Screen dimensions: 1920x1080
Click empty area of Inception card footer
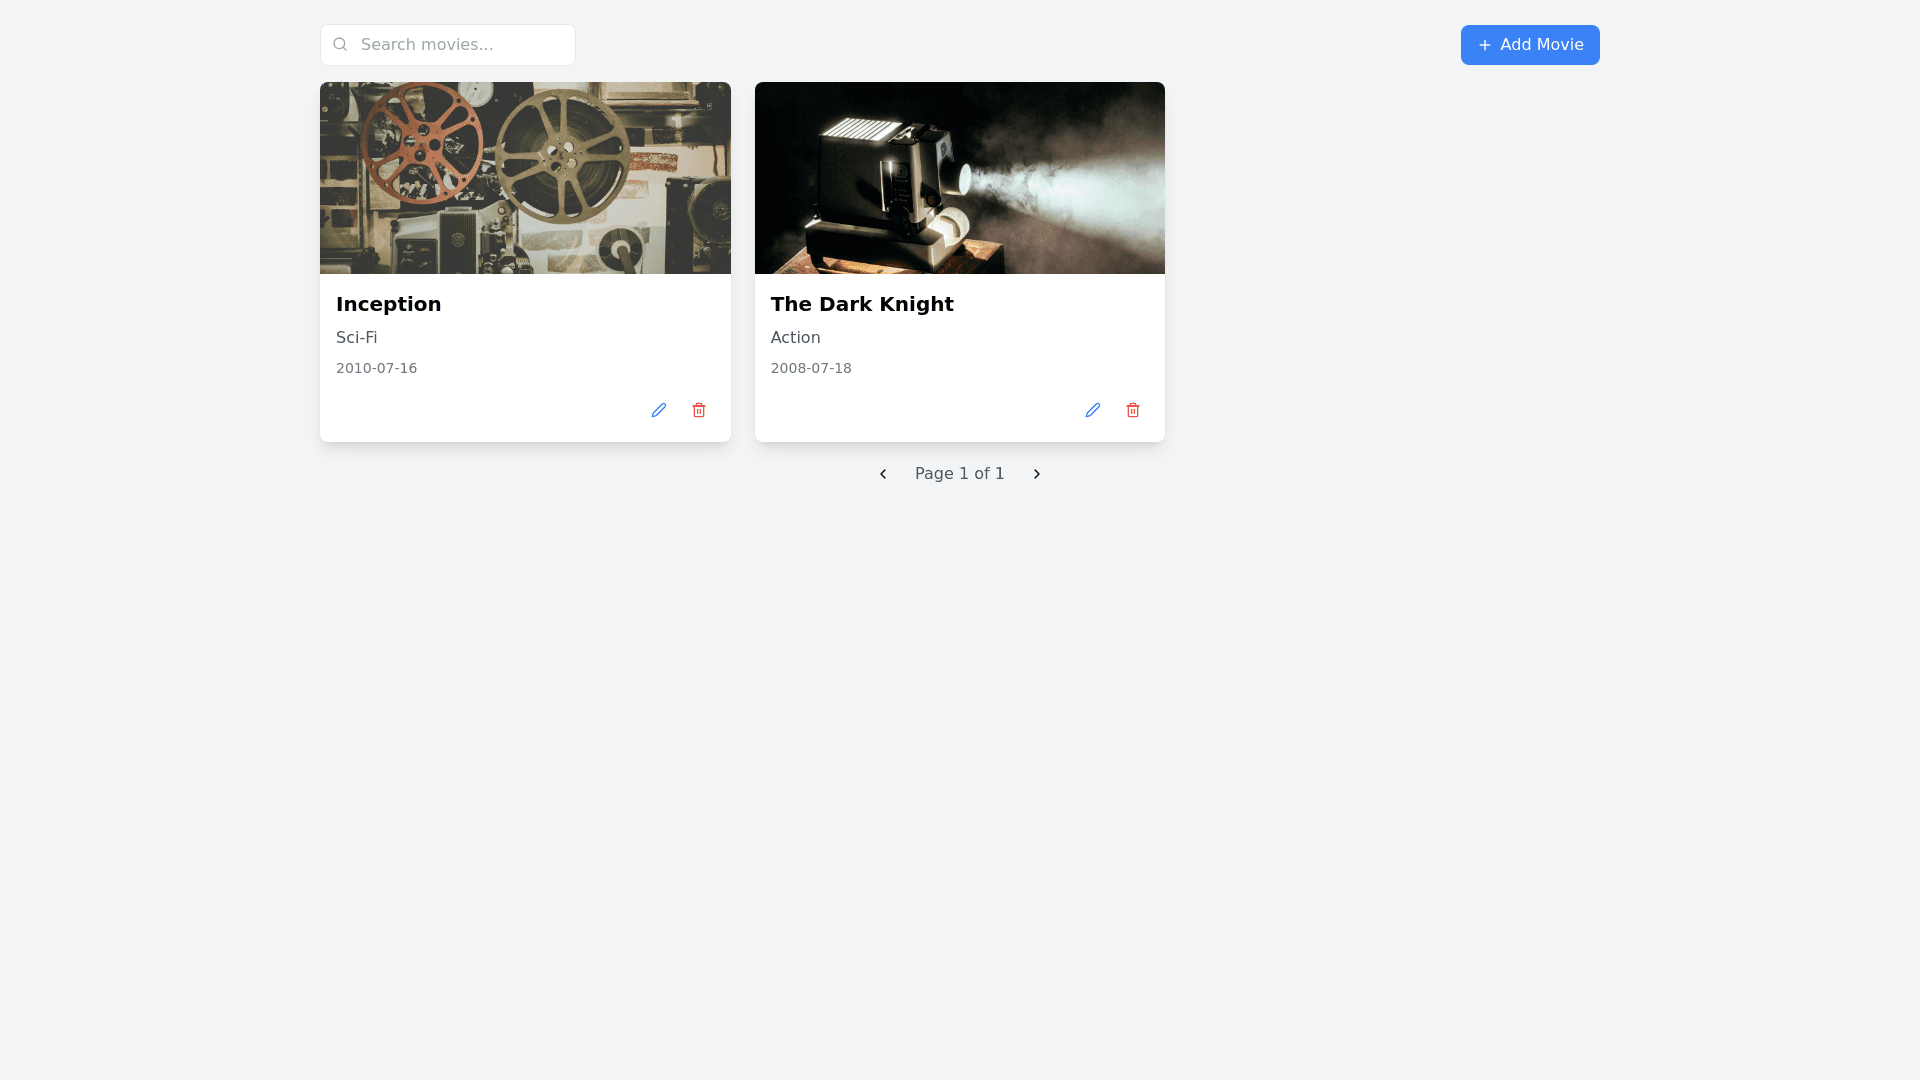(x=480, y=411)
